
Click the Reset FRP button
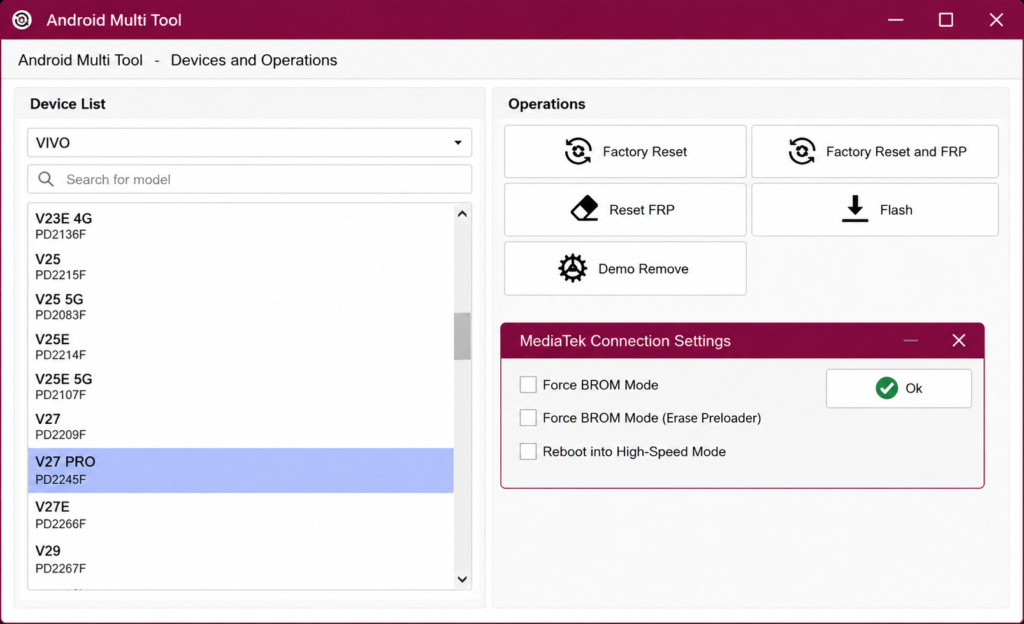pyautogui.click(x=625, y=210)
